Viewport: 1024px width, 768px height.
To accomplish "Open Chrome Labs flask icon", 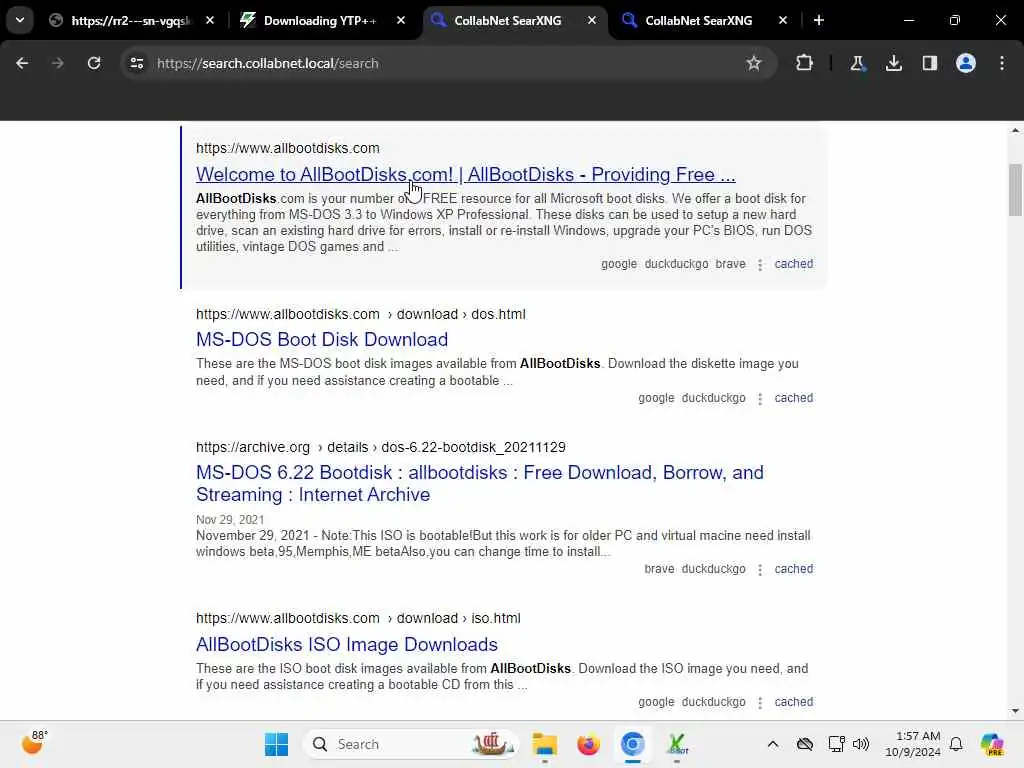I will 857,63.
